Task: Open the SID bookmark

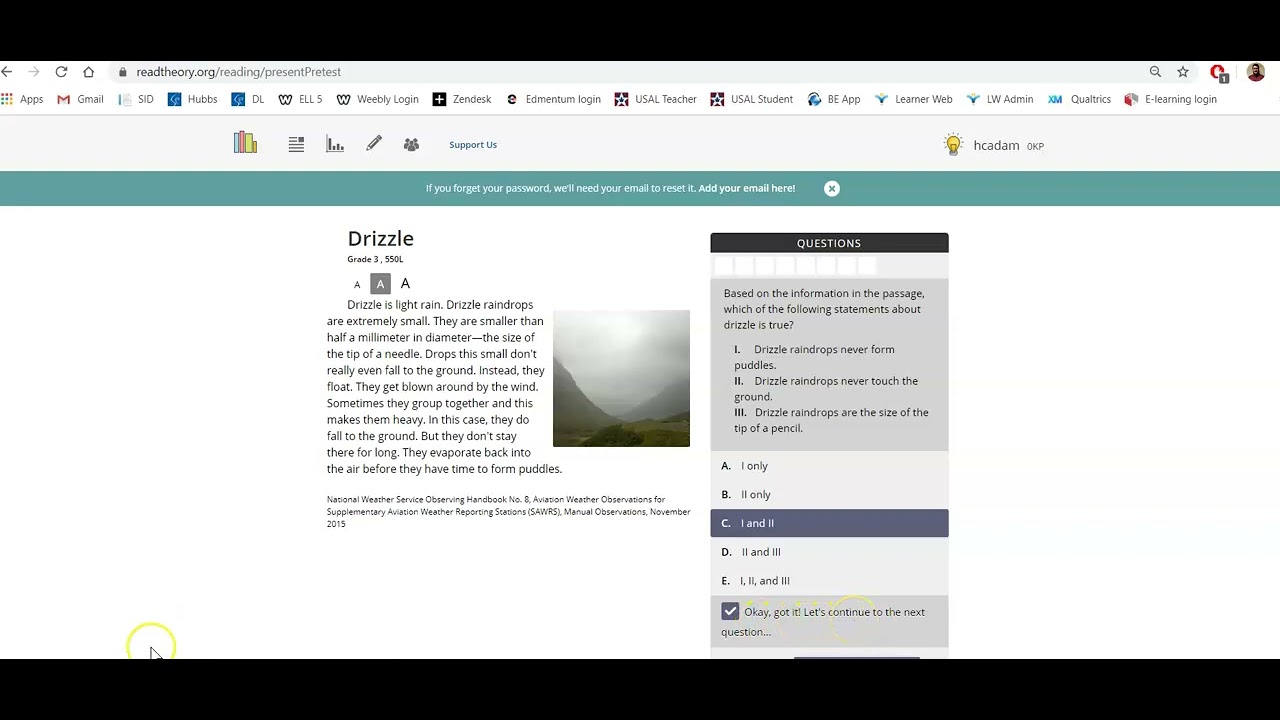Action: pos(136,99)
